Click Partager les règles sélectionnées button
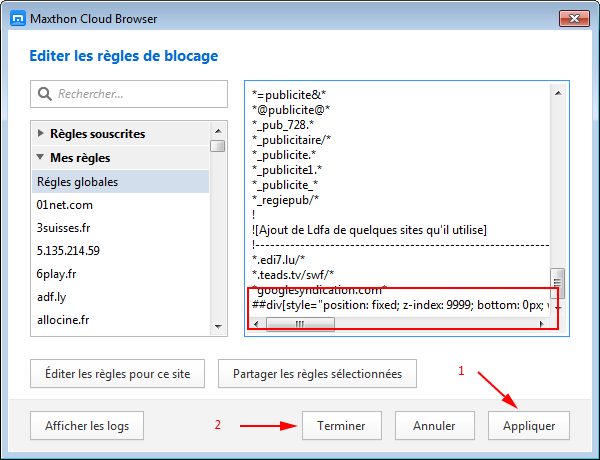This screenshot has width=600, height=460. click(317, 374)
